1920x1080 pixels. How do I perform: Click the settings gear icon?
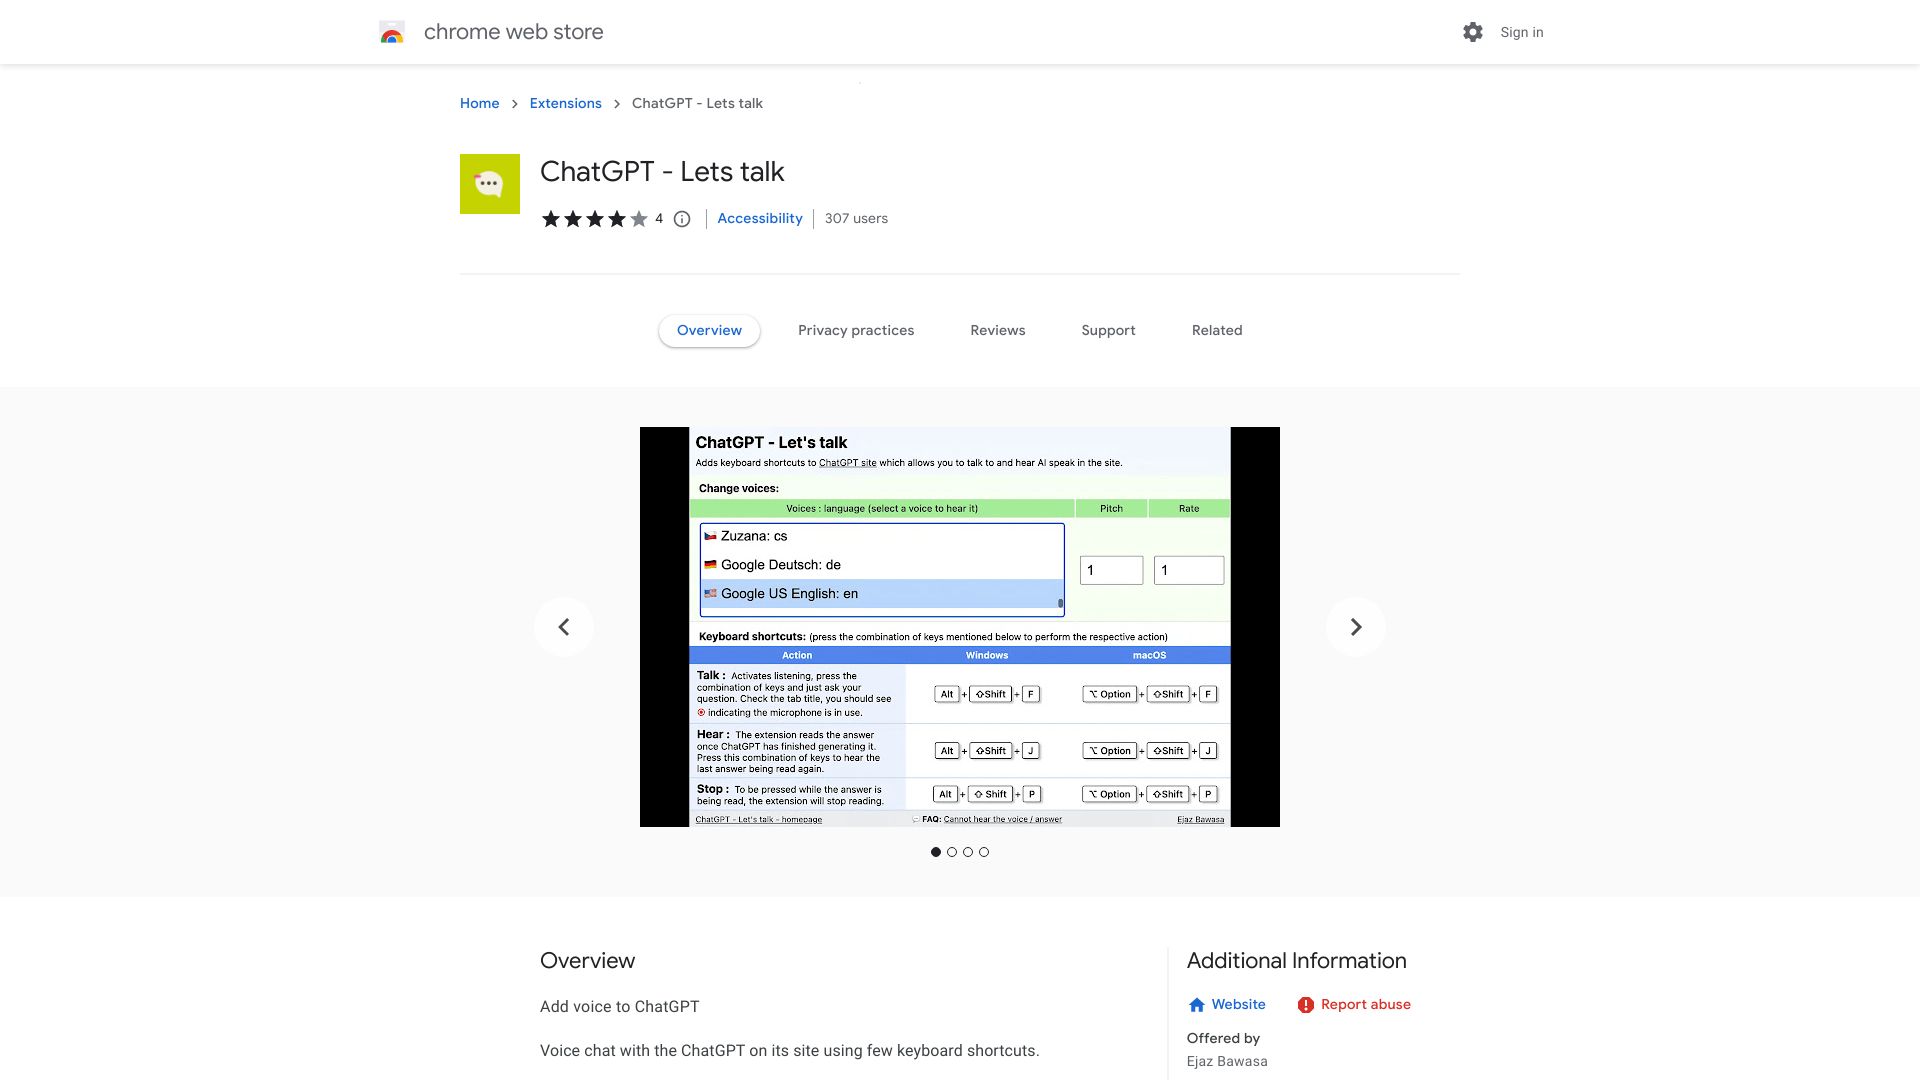[1473, 32]
